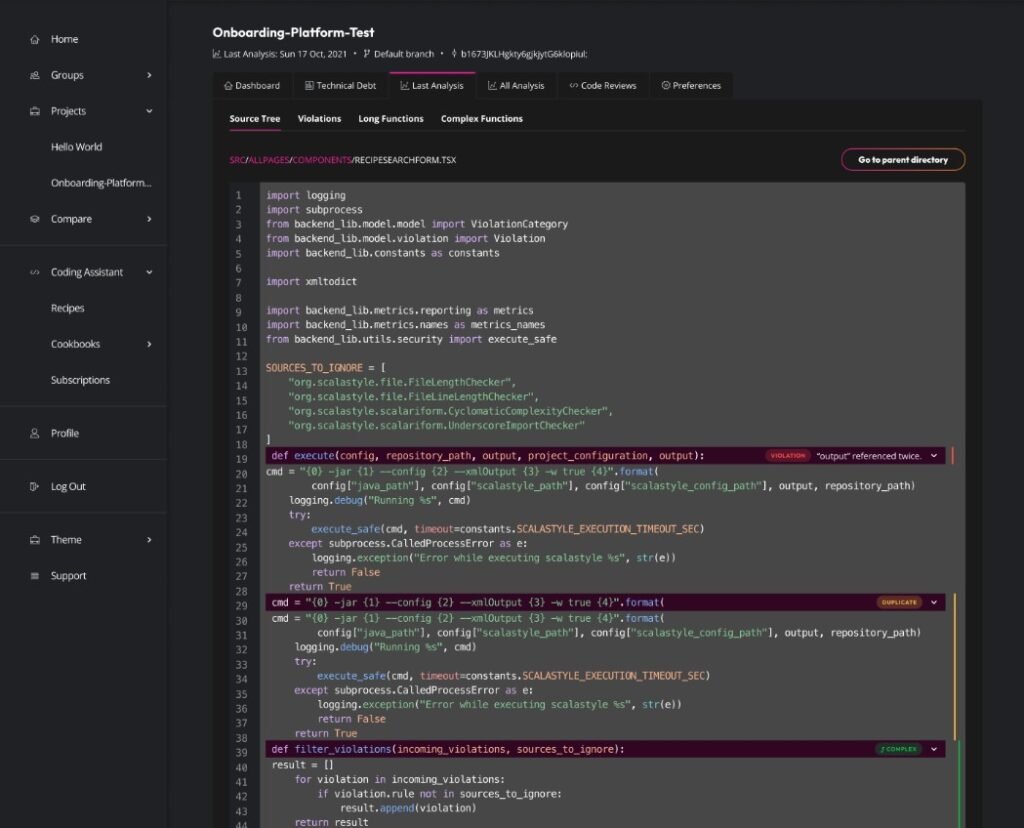The image size is (1024, 828).
Task: Open the Hello World project link
Action: pos(77,147)
